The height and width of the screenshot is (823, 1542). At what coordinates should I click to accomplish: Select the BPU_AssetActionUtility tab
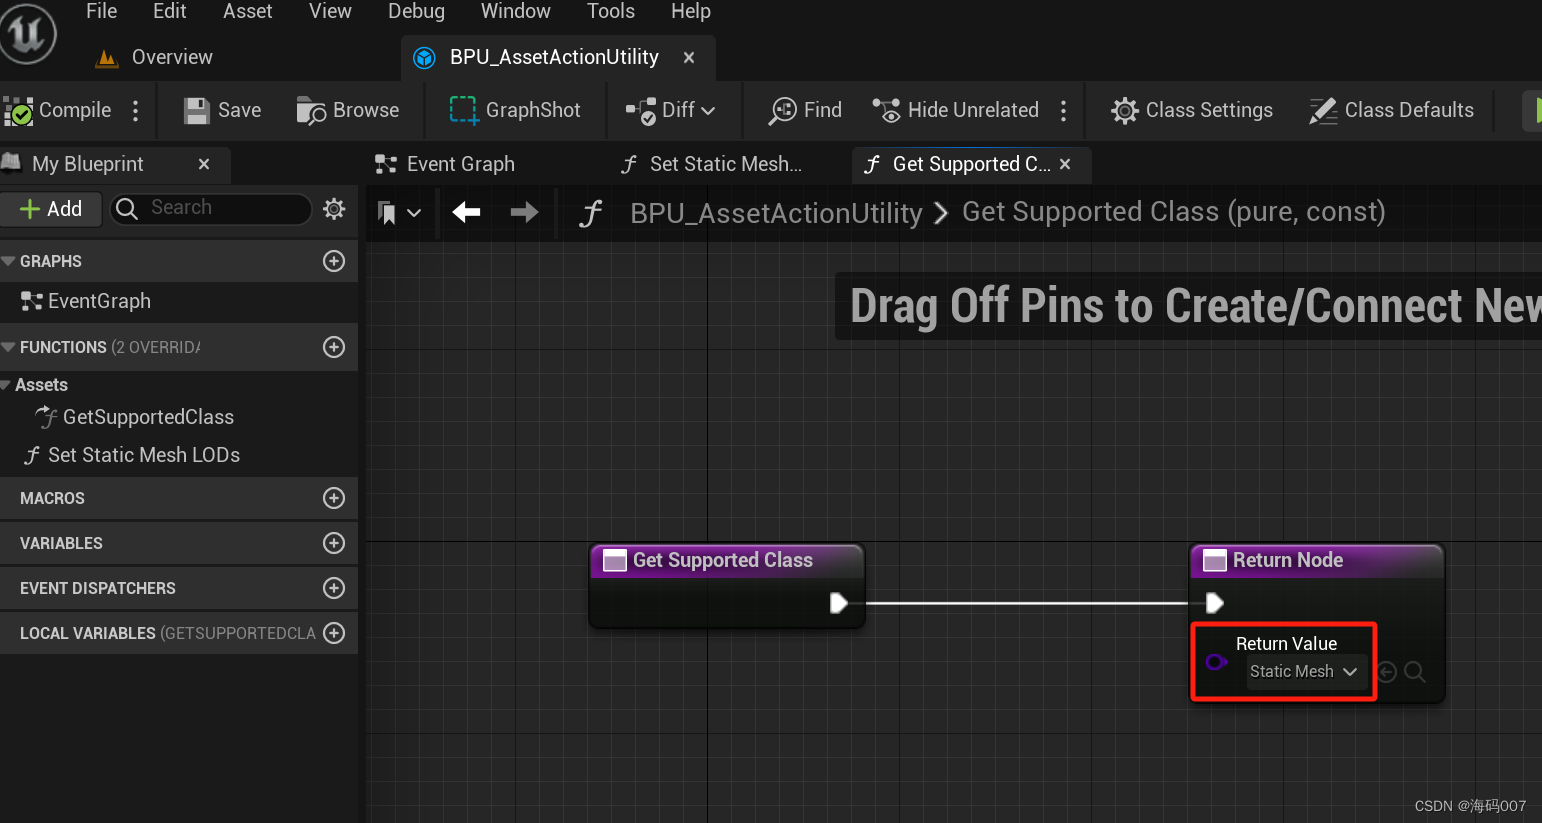[x=554, y=58]
